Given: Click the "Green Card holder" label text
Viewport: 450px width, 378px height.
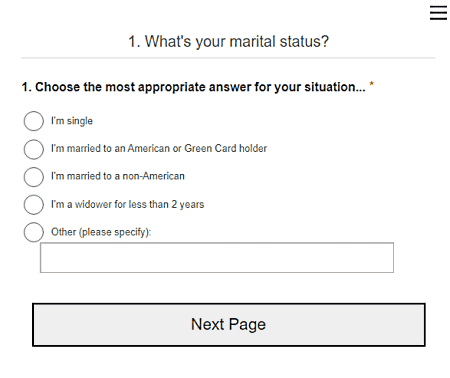Looking at the screenshot, I should [x=226, y=148].
